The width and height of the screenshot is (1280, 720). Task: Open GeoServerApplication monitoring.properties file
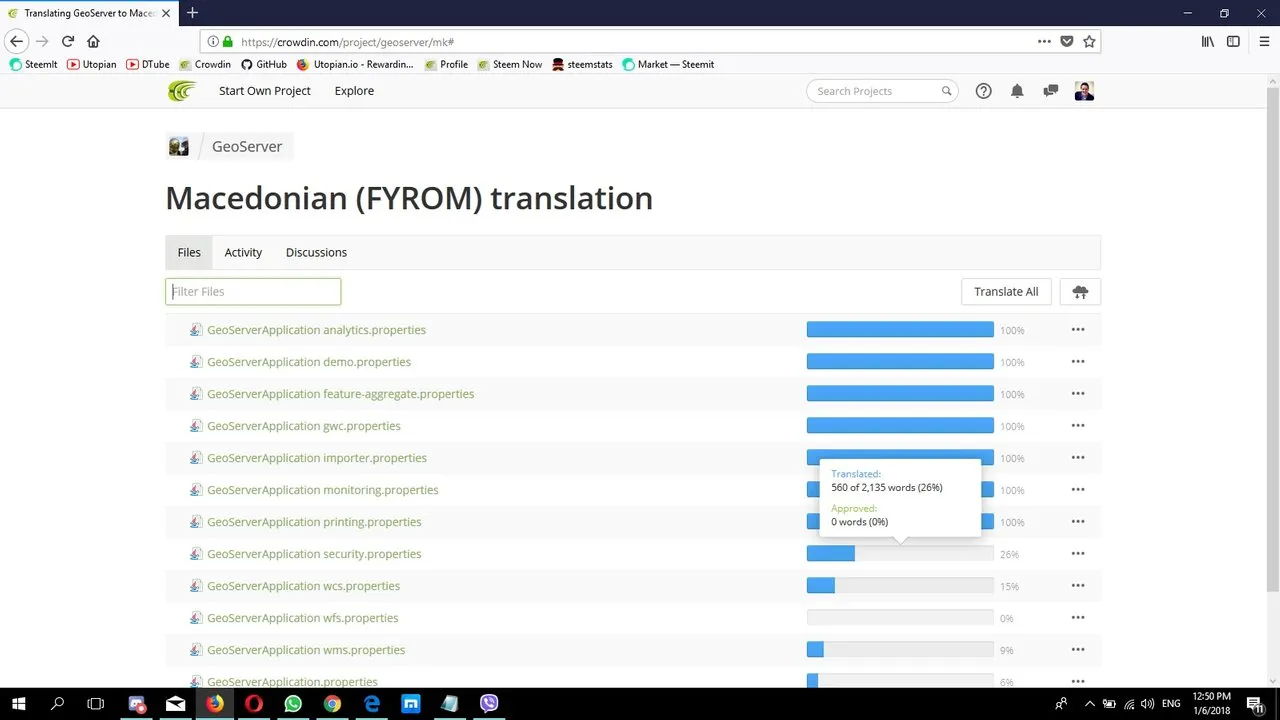(x=322, y=490)
